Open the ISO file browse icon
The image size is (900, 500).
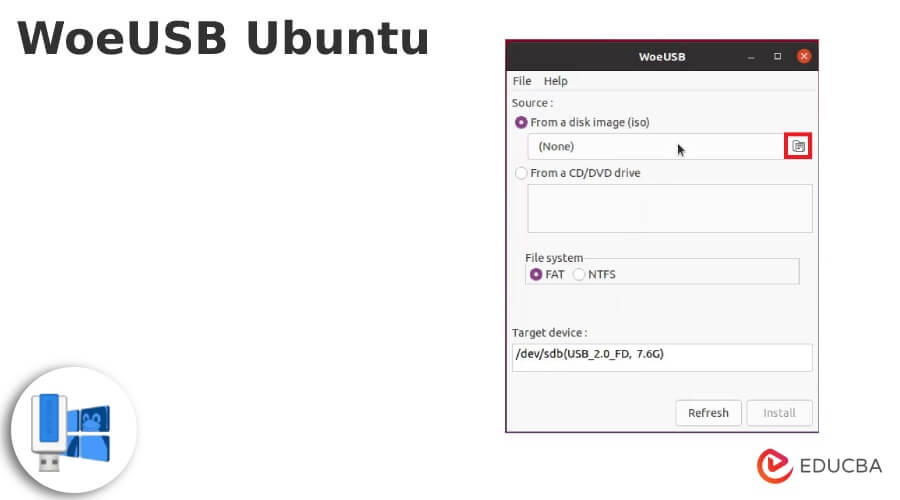[x=798, y=146]
